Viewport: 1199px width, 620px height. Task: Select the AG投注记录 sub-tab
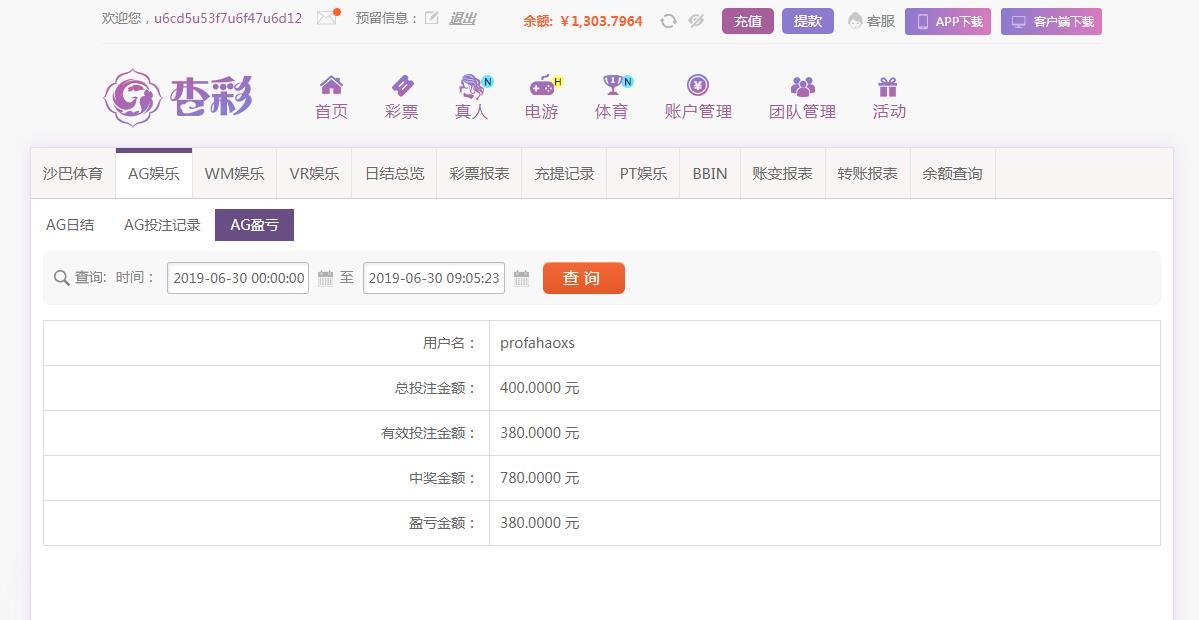162,225
